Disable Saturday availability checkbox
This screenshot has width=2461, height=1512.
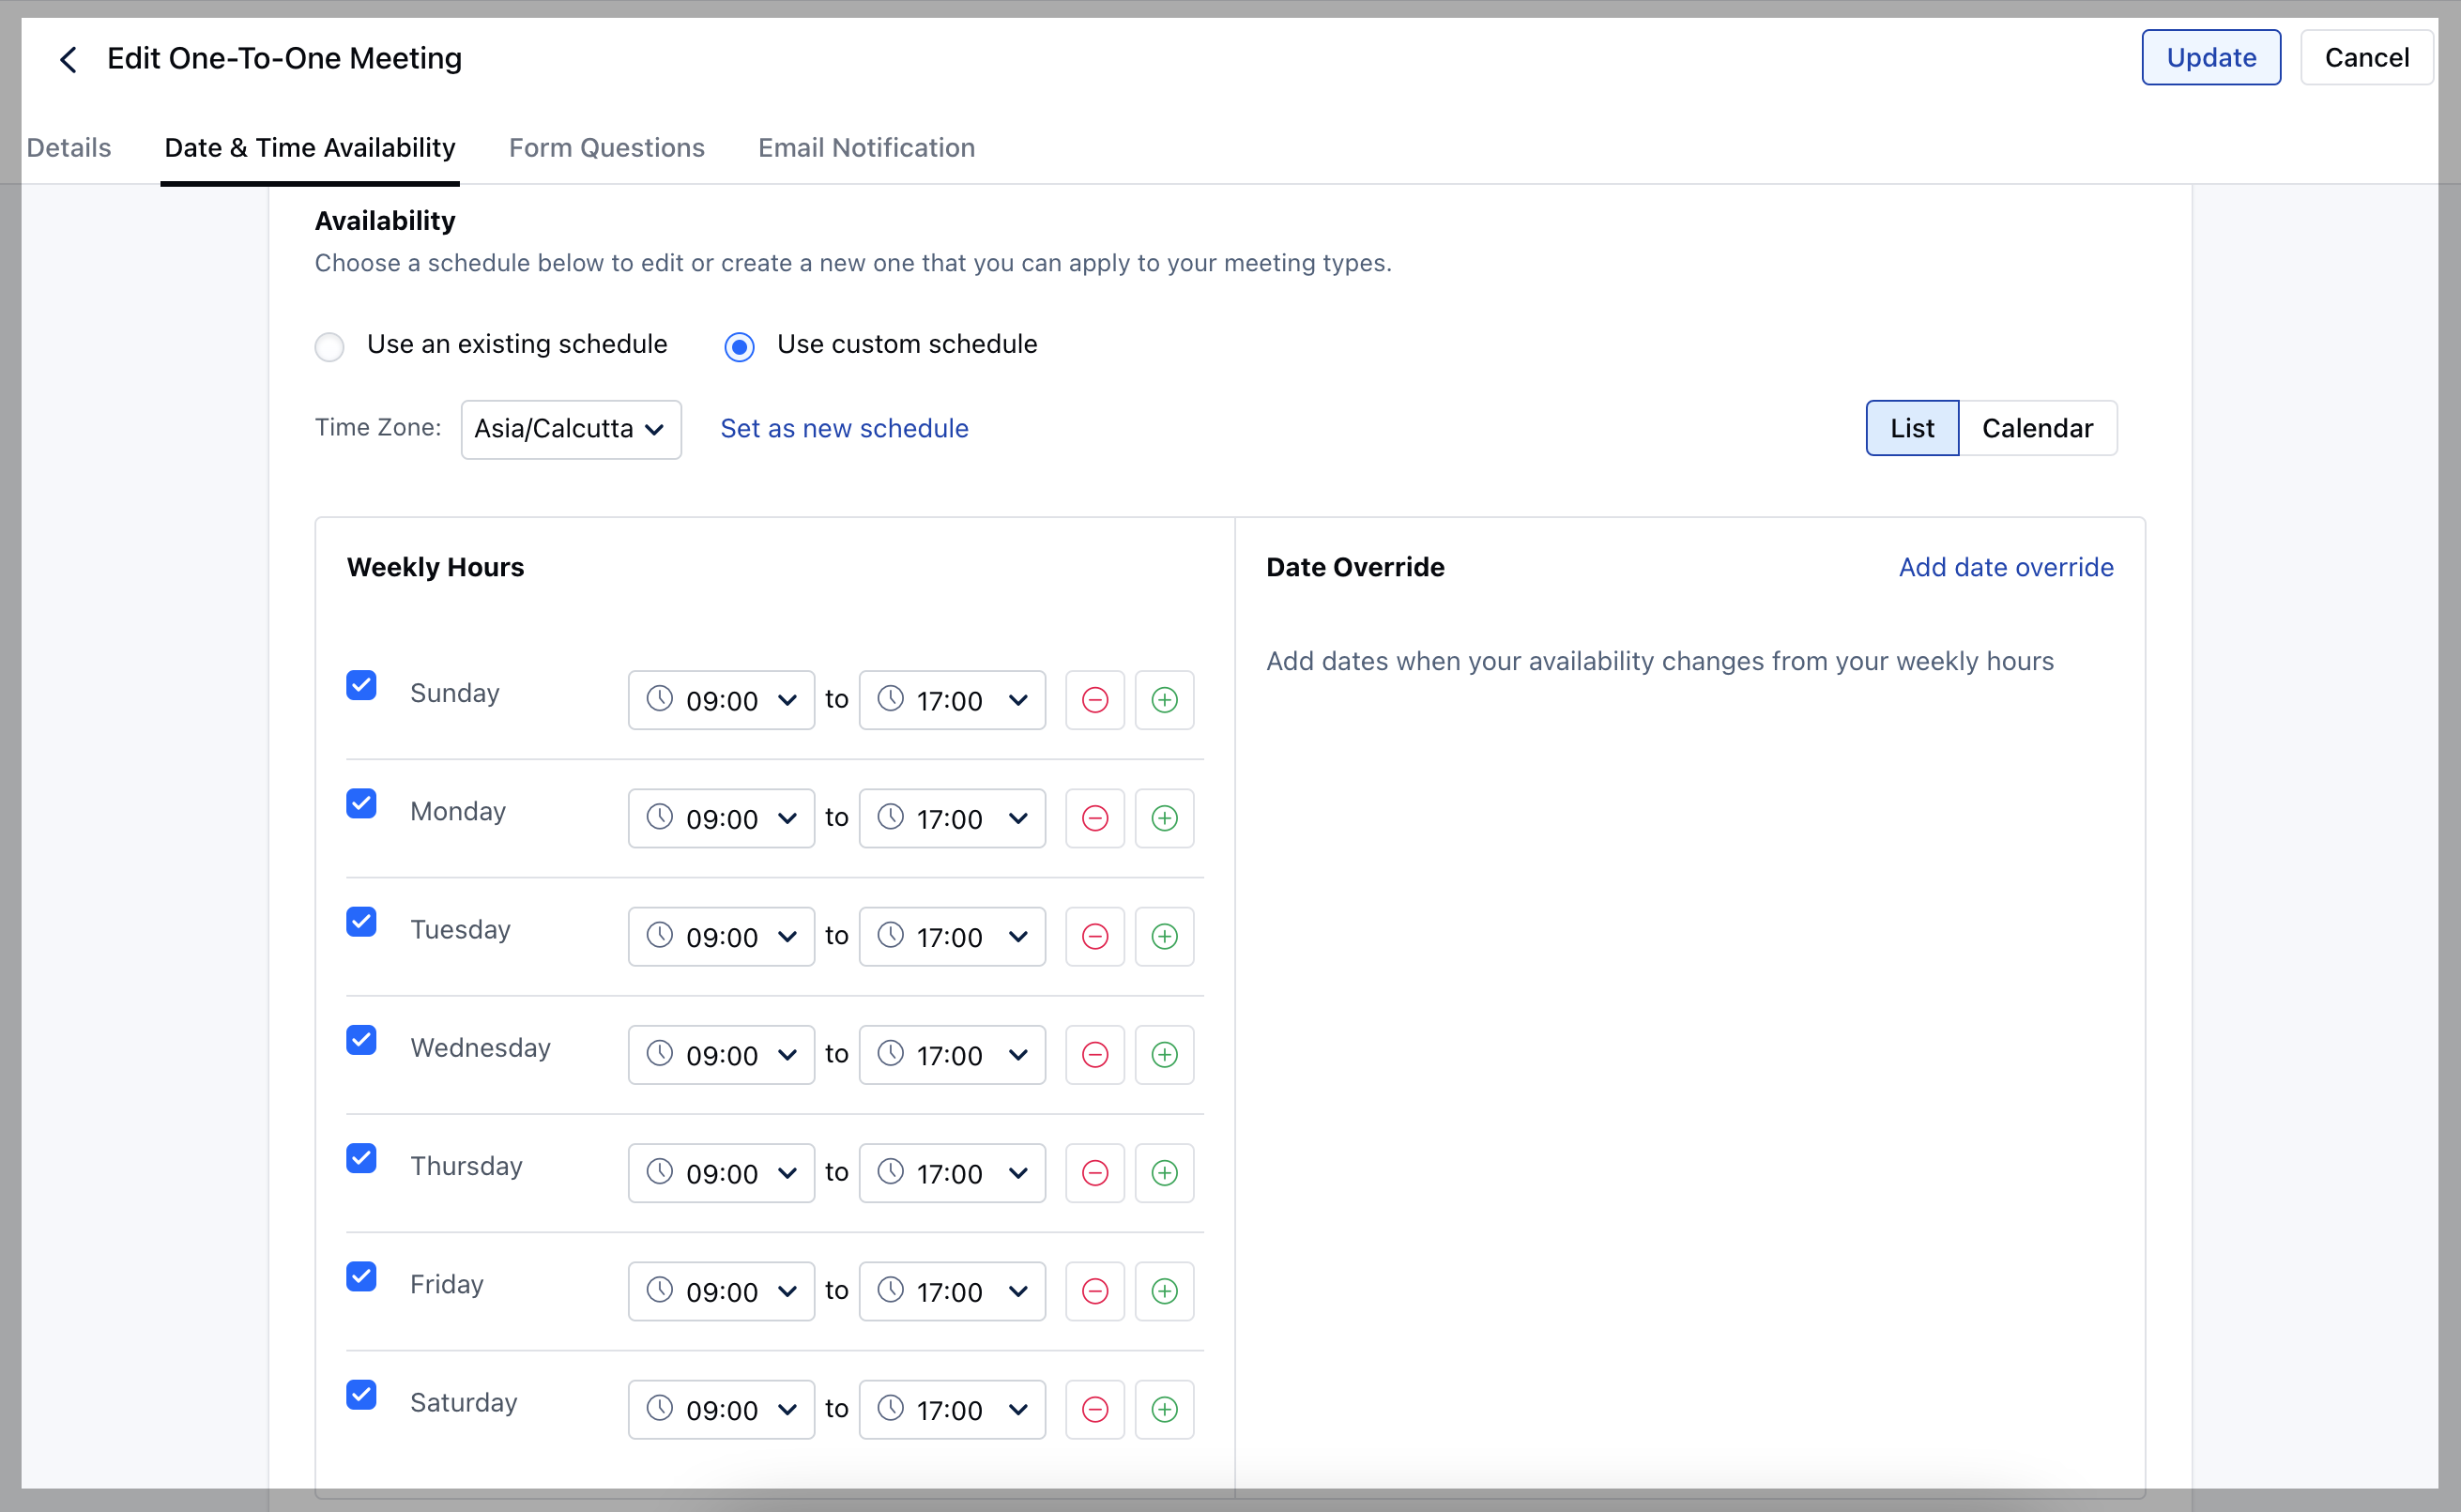[x=361, y=1395]
